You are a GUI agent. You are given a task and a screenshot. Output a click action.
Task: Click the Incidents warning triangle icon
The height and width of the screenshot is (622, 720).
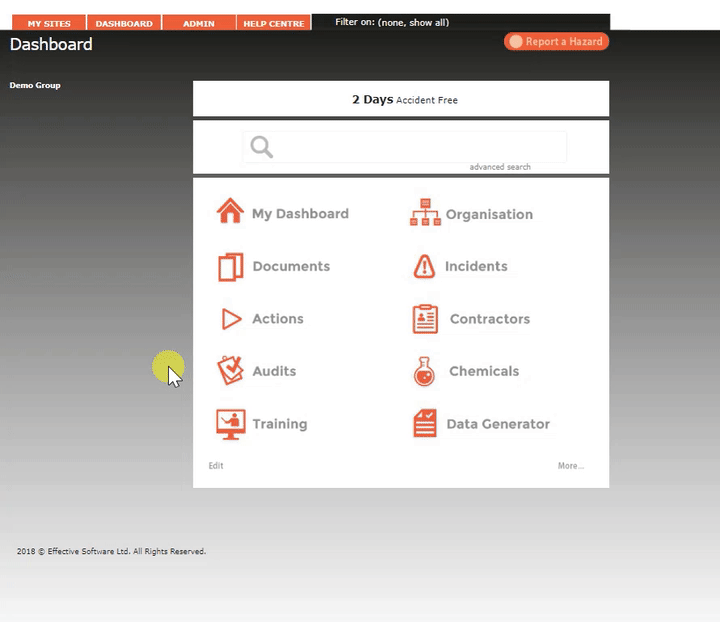point(425,267)
